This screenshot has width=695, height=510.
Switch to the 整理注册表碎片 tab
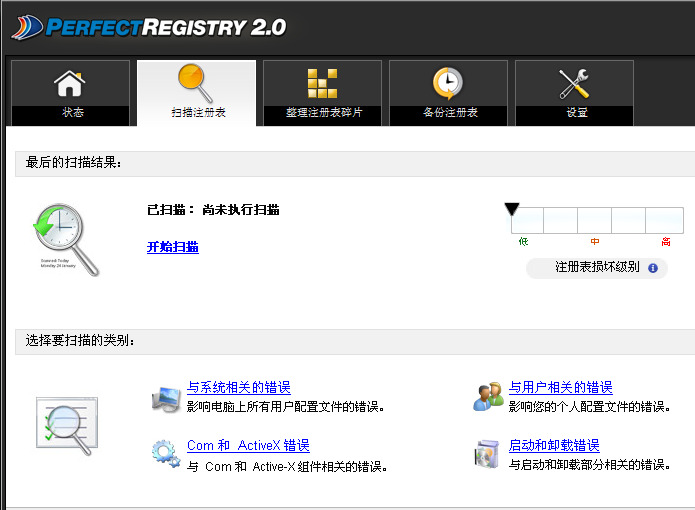tap(322, 93)
